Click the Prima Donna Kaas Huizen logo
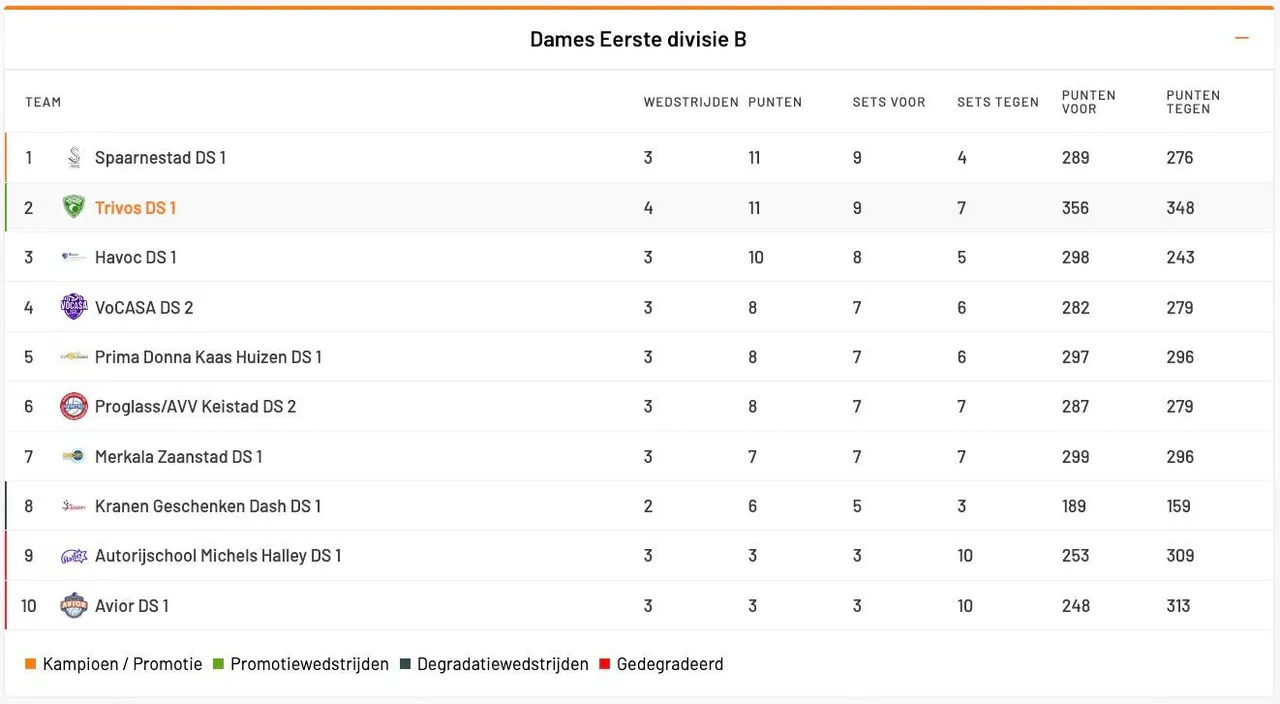 coord(74,357)
